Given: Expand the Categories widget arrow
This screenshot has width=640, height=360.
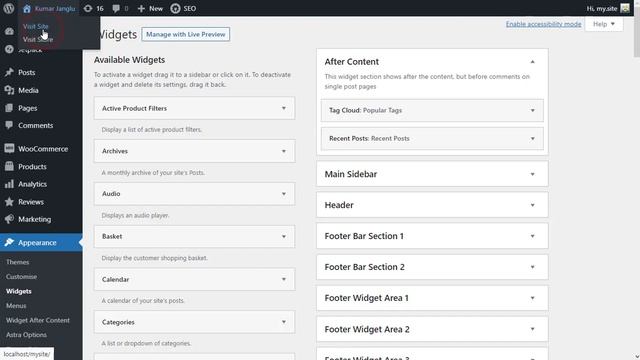Looking at the screenshot, I should pos(284,322).
